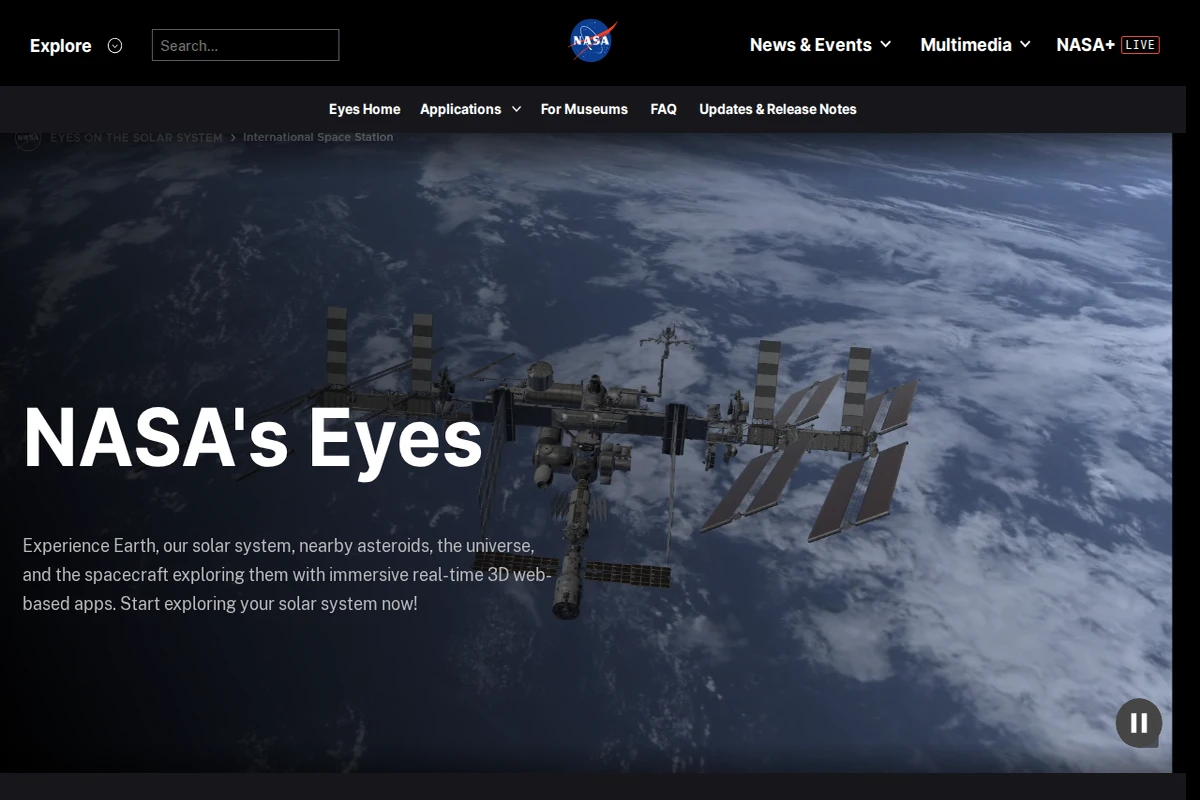Click the NASA logo in header

[593, 42]
